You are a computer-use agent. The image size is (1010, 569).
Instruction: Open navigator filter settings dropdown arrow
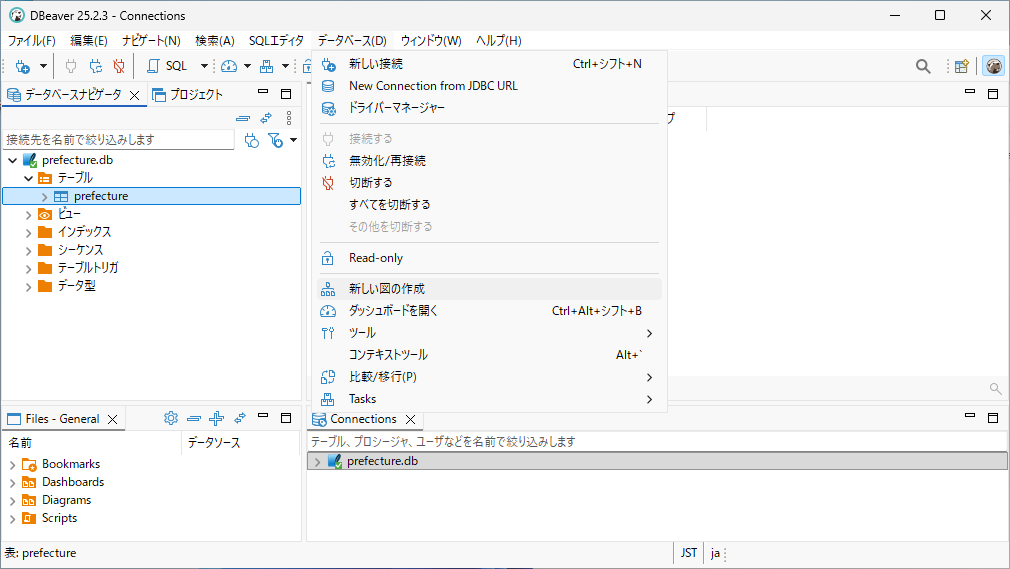pyautogui.click(x=294, y=140)
